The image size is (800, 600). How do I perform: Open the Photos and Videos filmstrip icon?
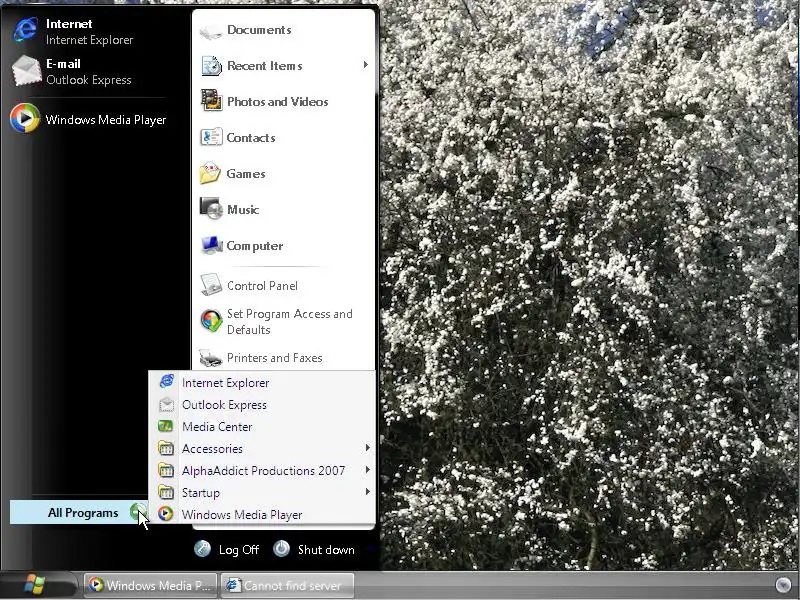pos(211,100)
